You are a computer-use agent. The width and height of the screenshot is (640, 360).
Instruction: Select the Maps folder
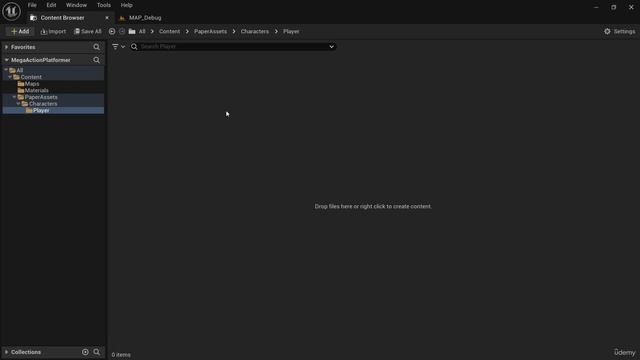click(x=53, y=84)
